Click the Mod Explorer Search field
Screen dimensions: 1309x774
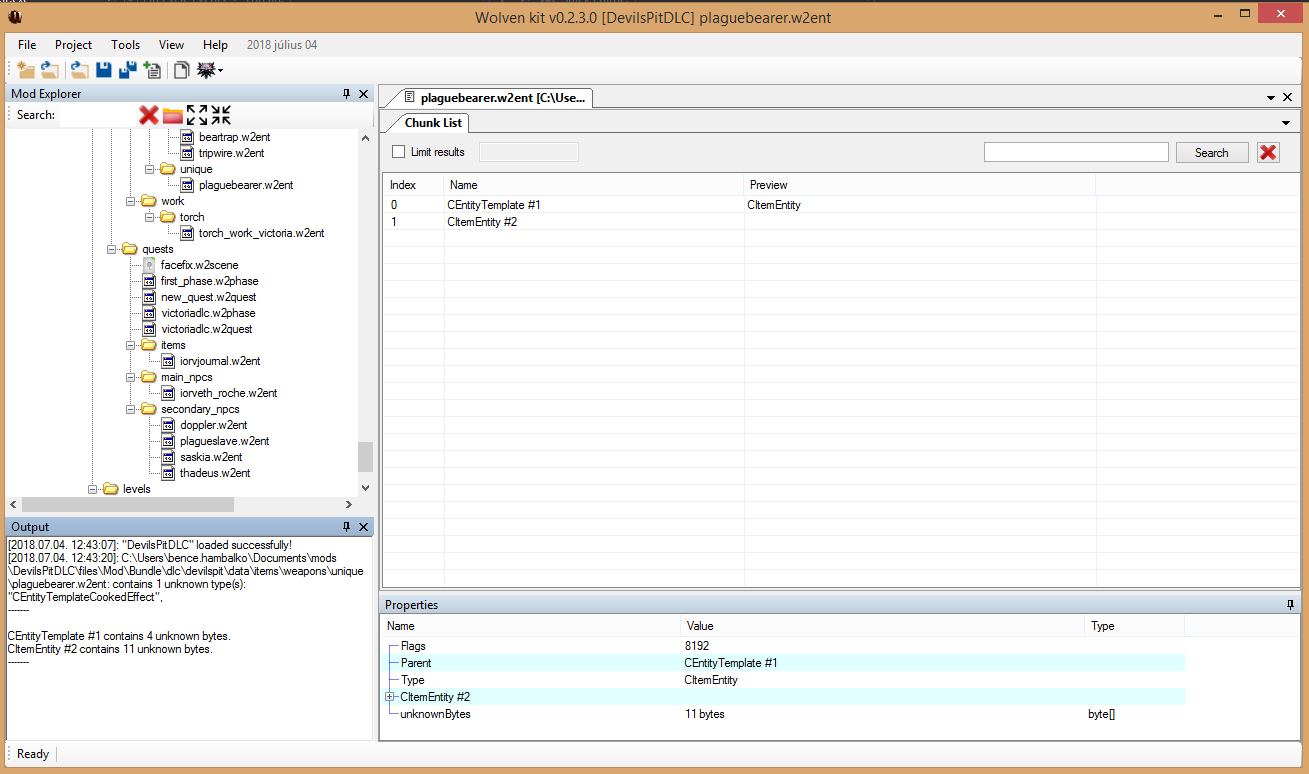(x=98, y=115)
